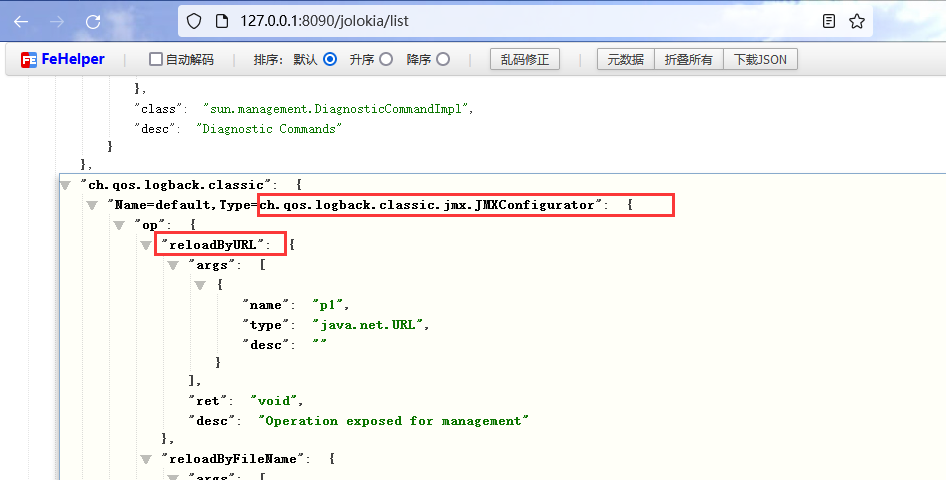Collapse the object inside reloadByURL args
946x480 pixels.
(x=200, y=285)
